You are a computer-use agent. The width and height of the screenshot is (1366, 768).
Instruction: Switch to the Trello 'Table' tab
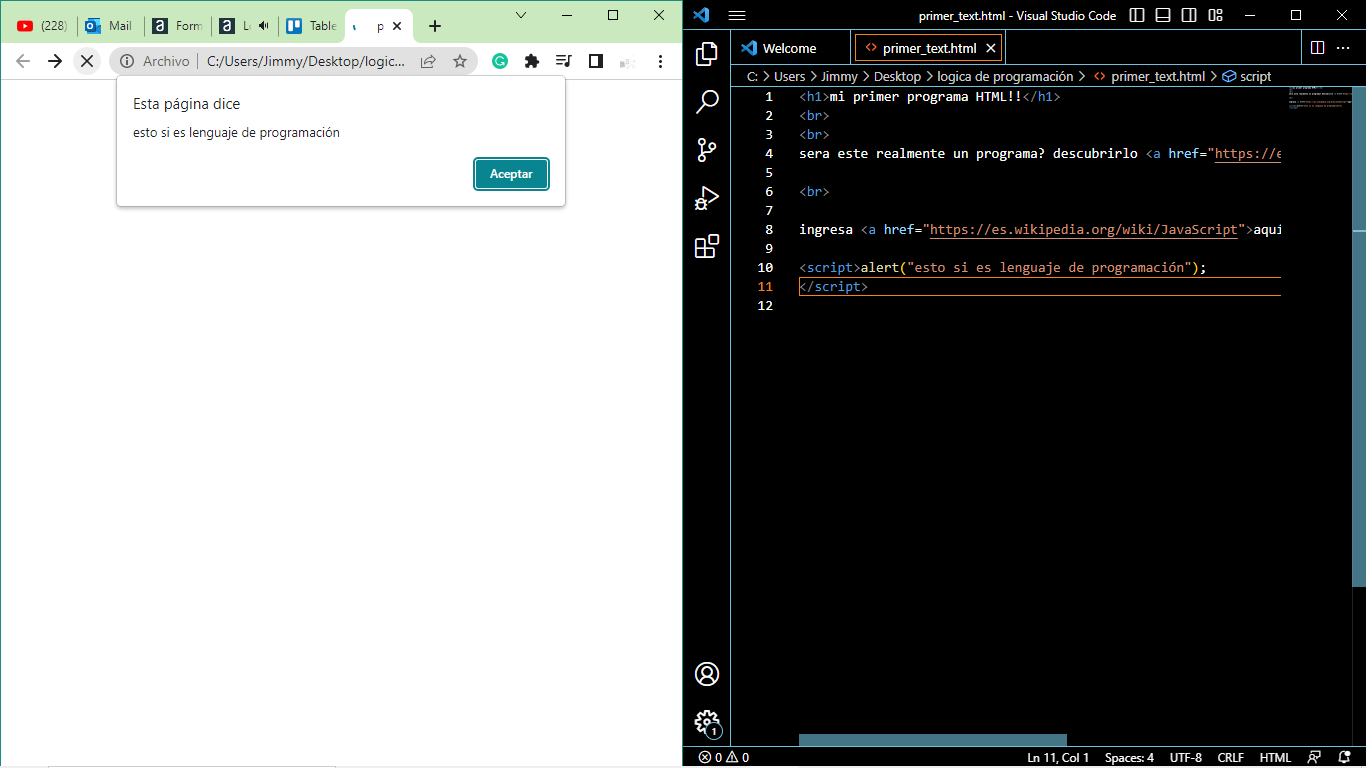[x=311, y=26]
